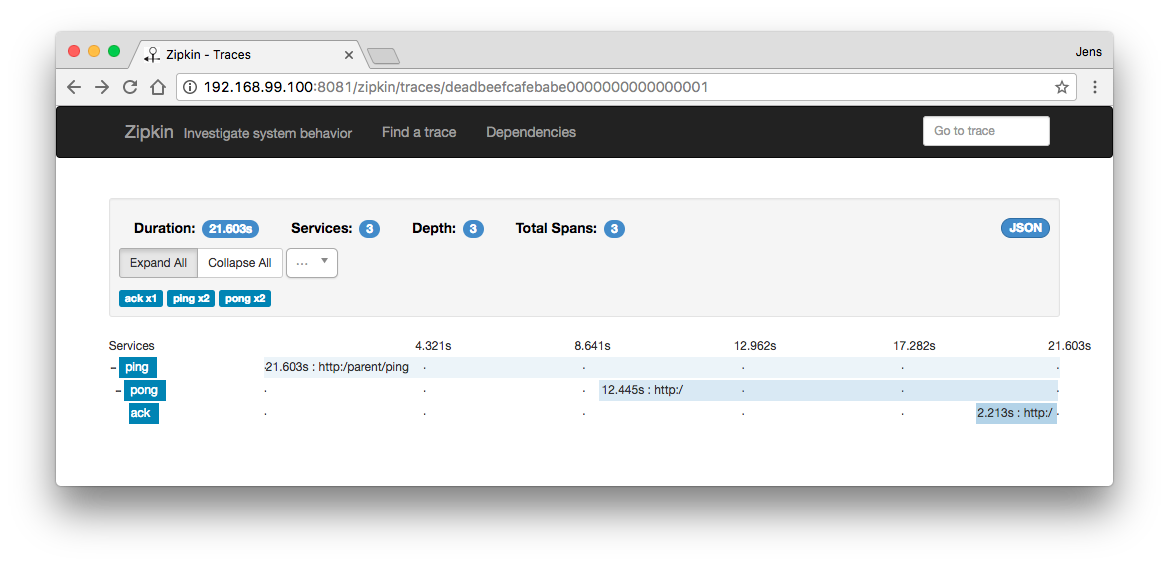1169x566 pixels.
Task: Collapse the ping service tree row
Action: (113, 368)
